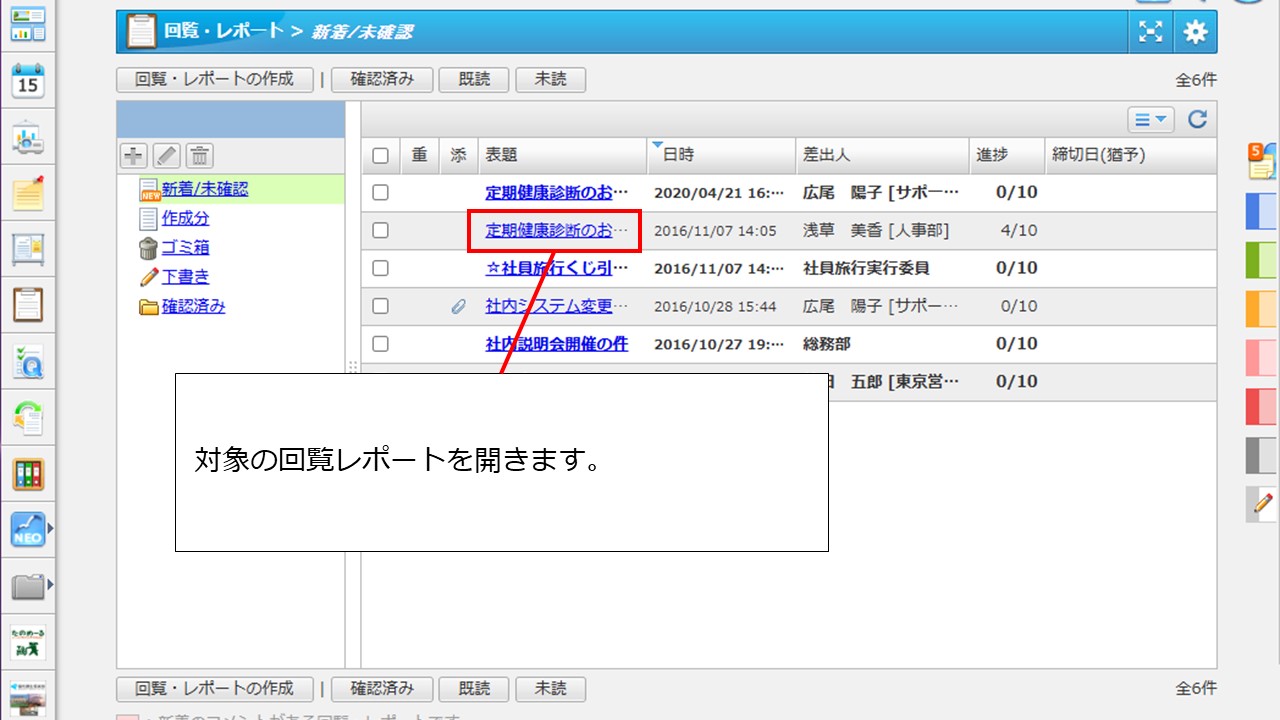Screen dimensions: 1280x720
Task: Refresh the circulation report list
Action: click(1197, 120)
